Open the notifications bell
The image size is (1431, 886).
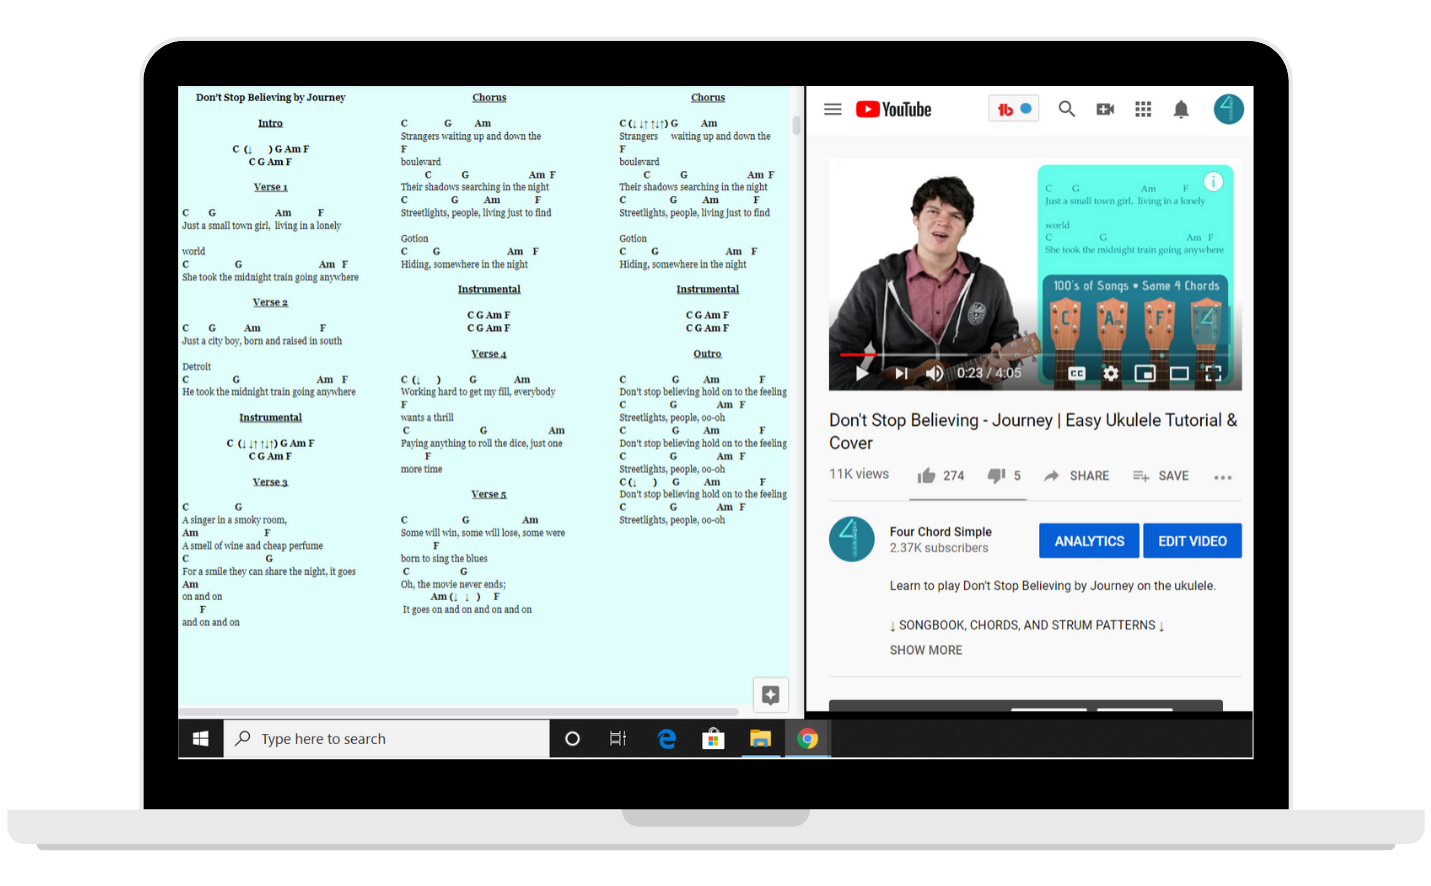coord(1181,109)
